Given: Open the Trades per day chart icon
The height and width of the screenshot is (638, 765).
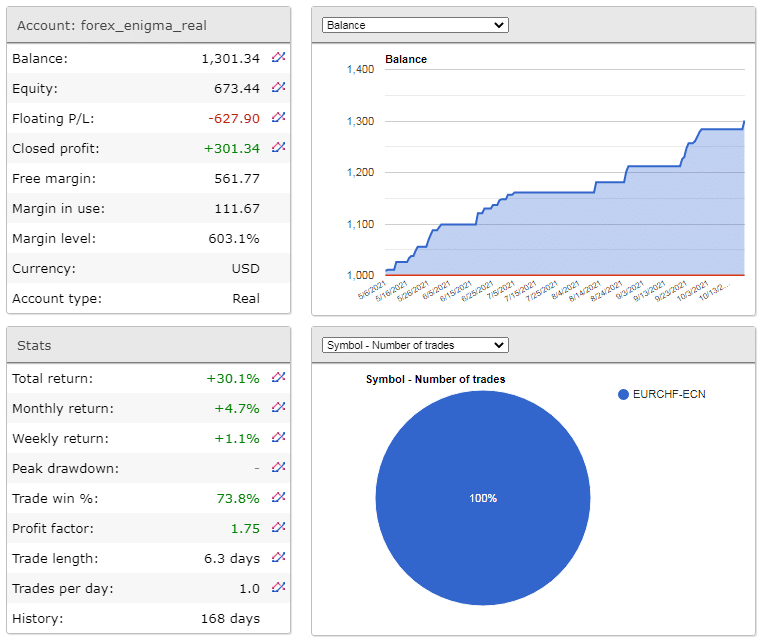Looking at the screenshot, I should [x=279, y=588].
